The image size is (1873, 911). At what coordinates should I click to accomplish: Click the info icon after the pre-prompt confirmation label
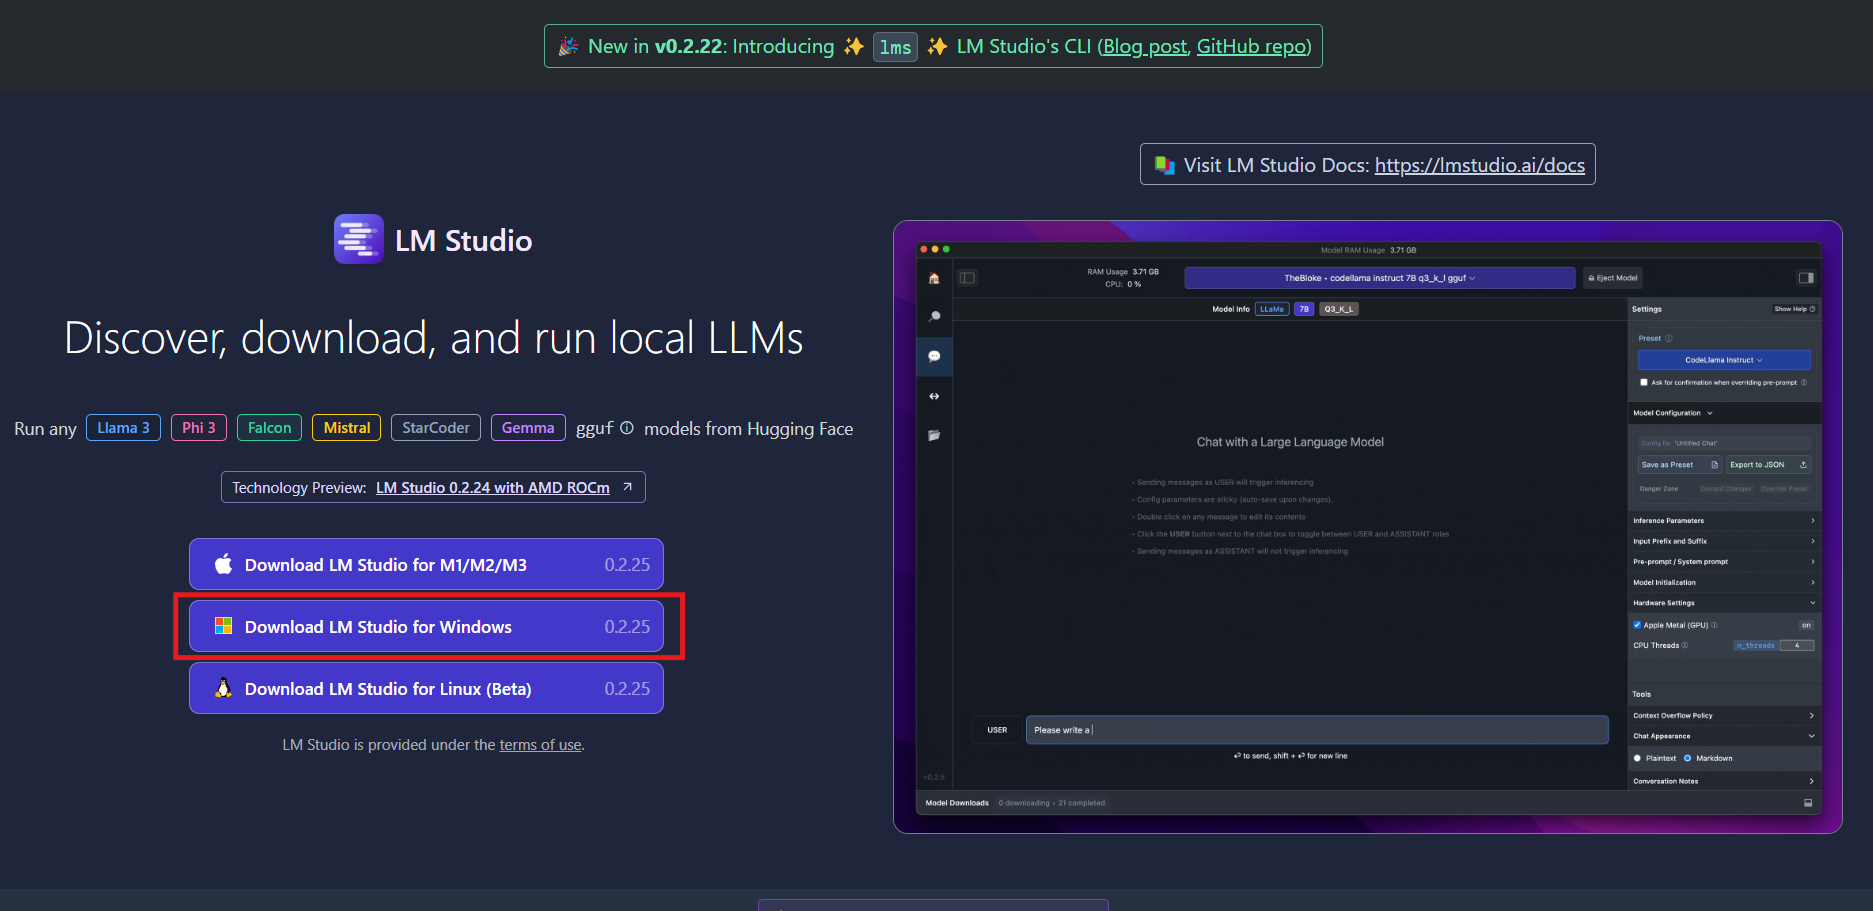pyautogui.click(x=1804, y=382)
